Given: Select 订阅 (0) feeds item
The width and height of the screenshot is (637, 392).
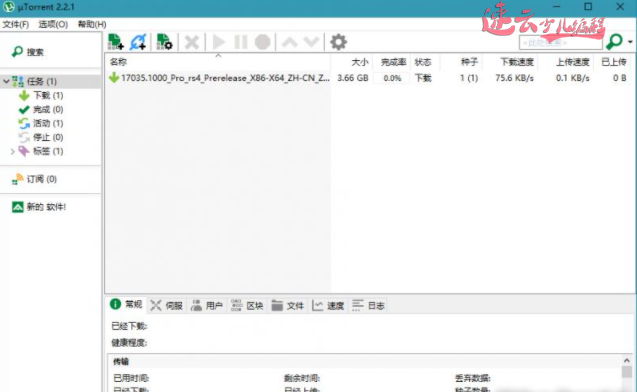Looking at the screenshot, I should [x=41, y=179].
